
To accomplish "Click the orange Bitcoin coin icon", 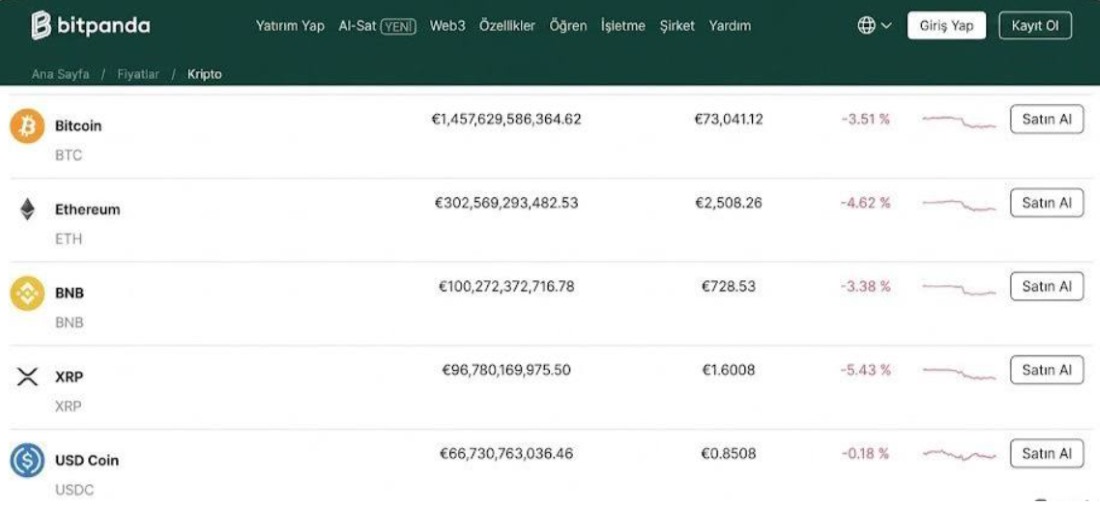I will point(27,127).
